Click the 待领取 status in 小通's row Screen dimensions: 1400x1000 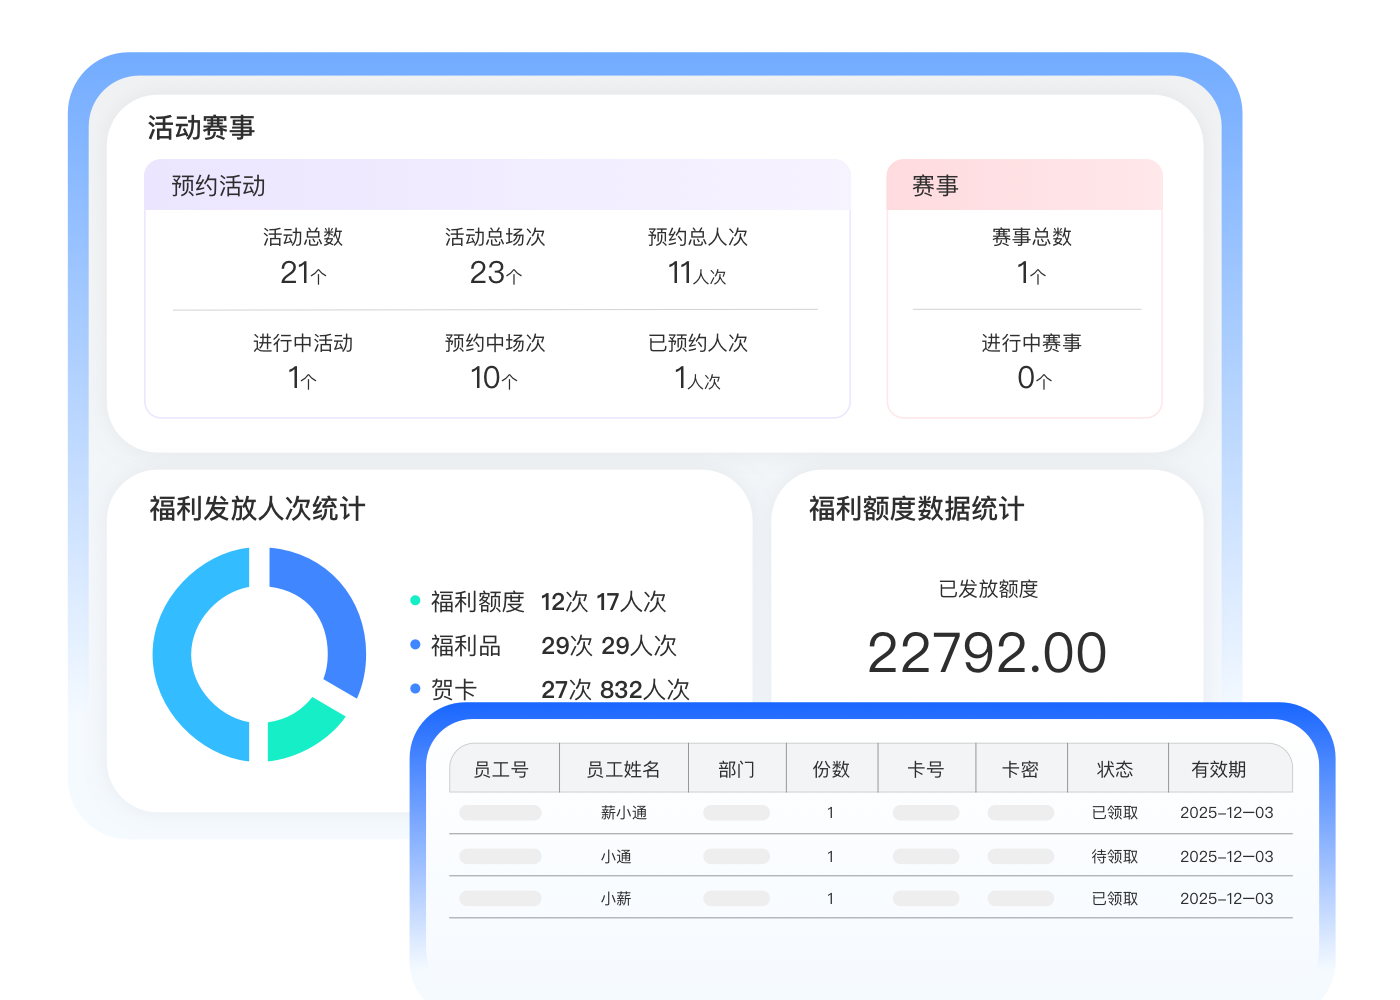click(1115, 857)
